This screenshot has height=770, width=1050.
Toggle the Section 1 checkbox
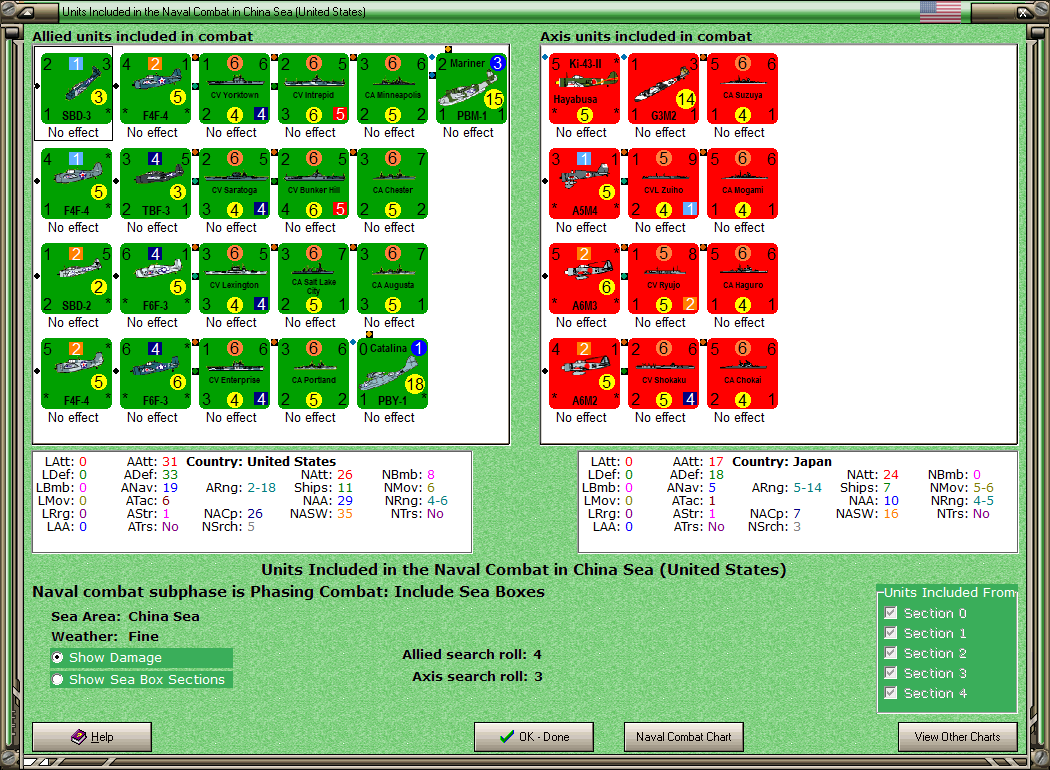(x=891, y=633)
